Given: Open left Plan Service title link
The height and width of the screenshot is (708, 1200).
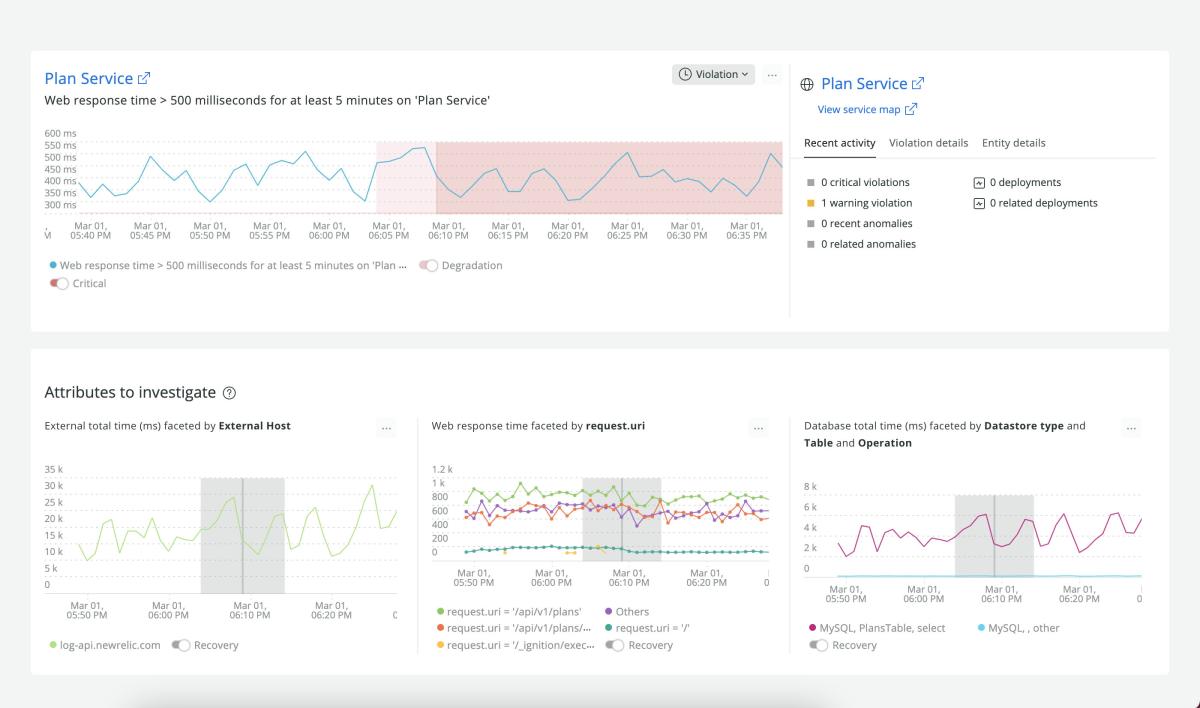Looking at the screenshot, I should coord(98,78).
